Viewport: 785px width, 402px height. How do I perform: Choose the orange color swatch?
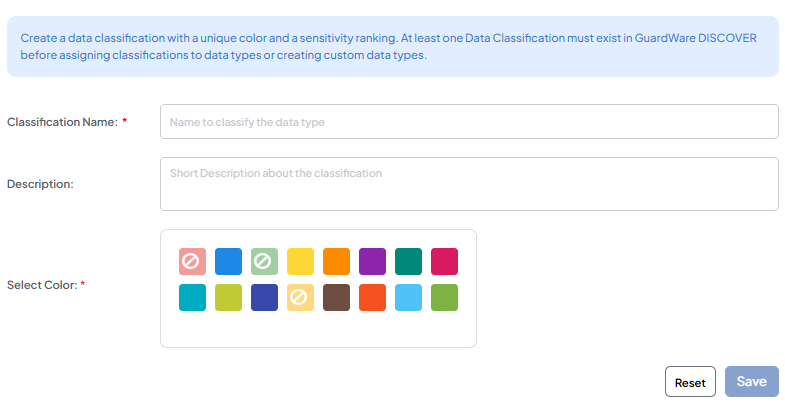click(x=336, y=261)
